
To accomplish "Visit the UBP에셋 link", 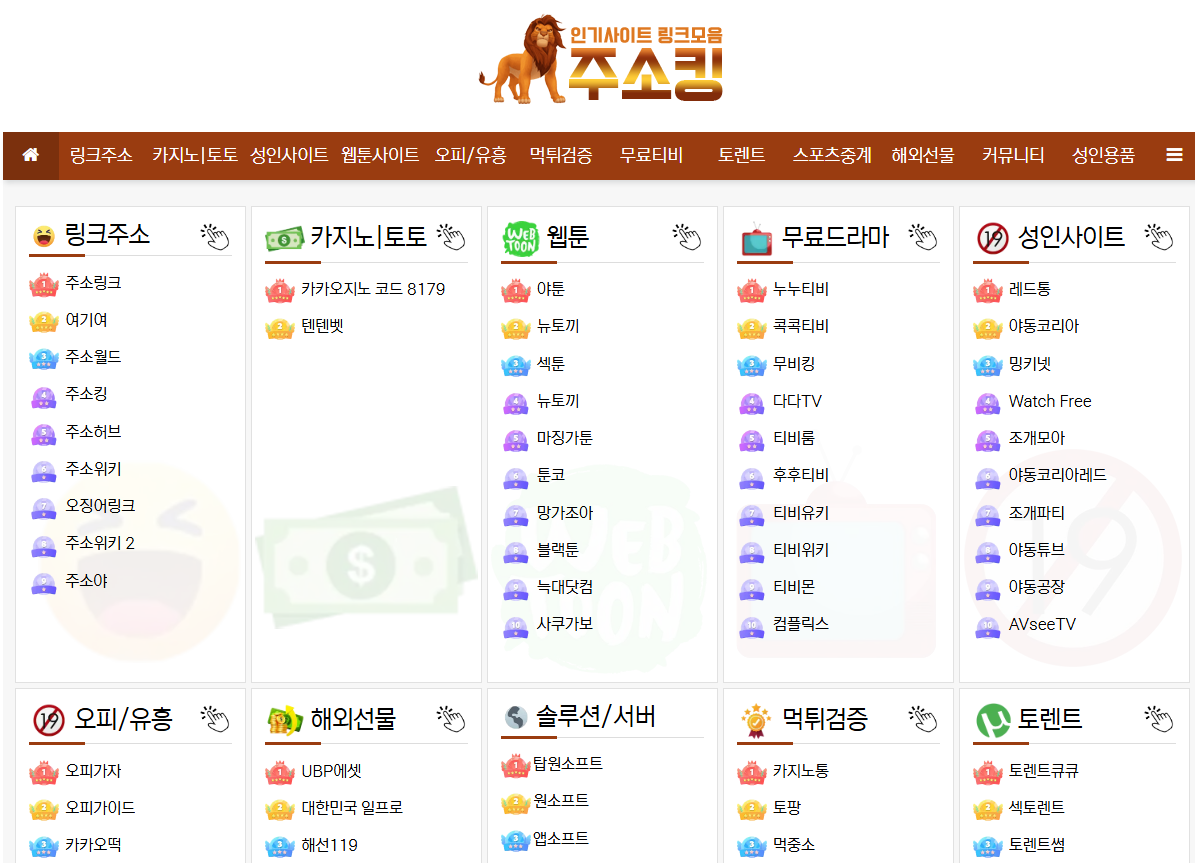I will pos(331,771).
